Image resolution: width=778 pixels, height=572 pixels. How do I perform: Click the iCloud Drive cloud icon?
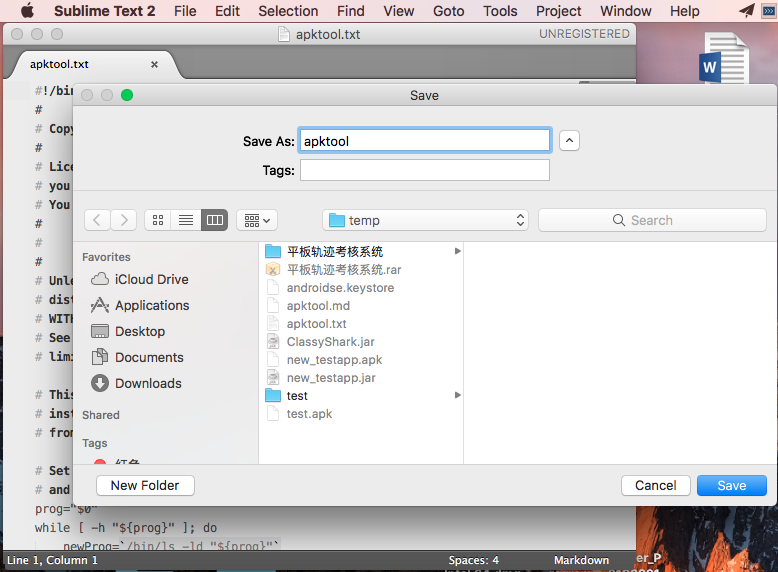100,279
